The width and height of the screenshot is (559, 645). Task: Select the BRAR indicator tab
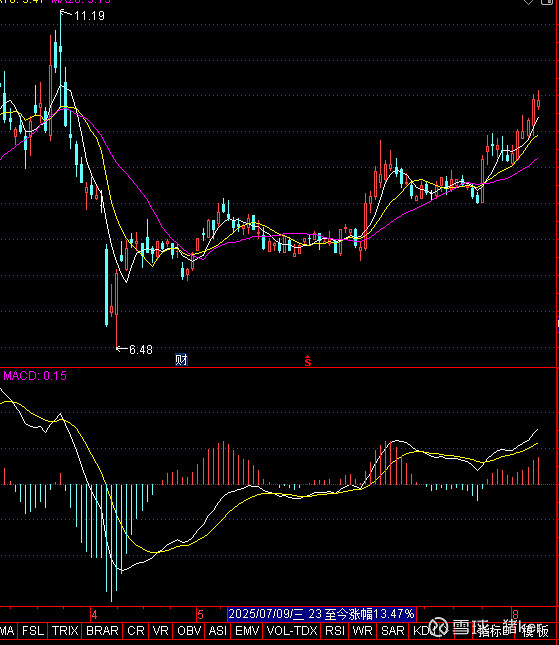(x=102, y=631)
